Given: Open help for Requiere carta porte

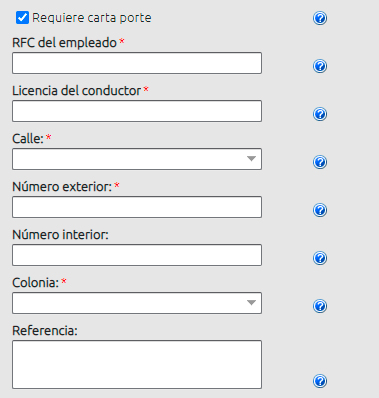Looking at the screenshot, I should click(x=320, y=18).
